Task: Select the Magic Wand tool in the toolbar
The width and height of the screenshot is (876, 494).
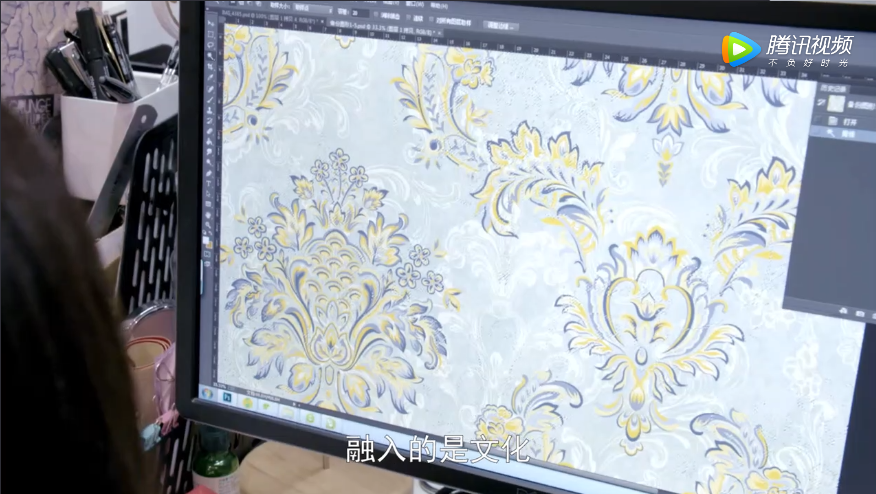Action: (210, 55)
